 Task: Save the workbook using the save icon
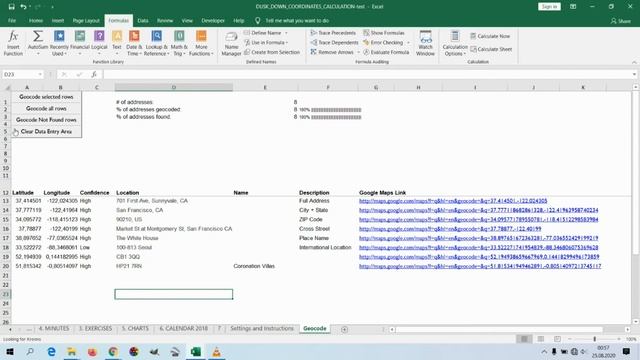pyautogui.click(x=11, y=7)
